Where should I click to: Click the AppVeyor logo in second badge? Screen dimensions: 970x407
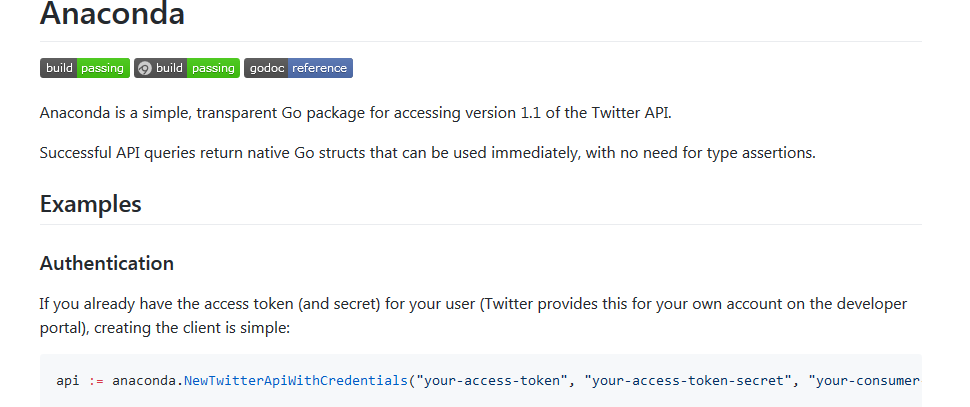tap(145, 68)
